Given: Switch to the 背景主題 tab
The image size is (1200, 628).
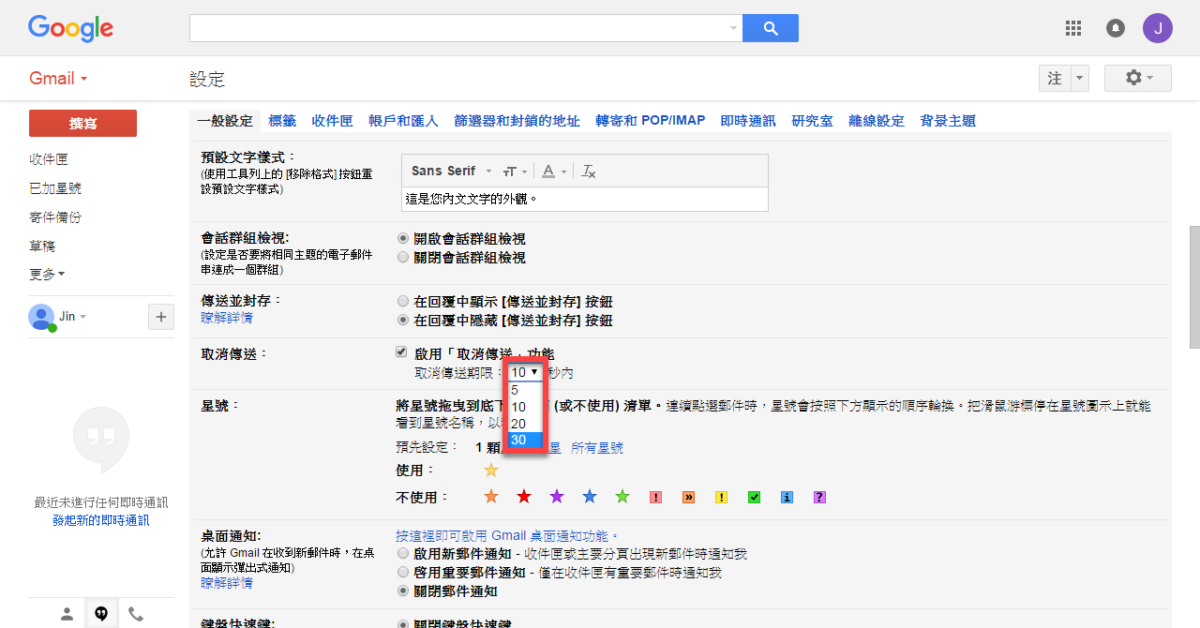Looking at the screenshot, I should [x=948, y=121].
